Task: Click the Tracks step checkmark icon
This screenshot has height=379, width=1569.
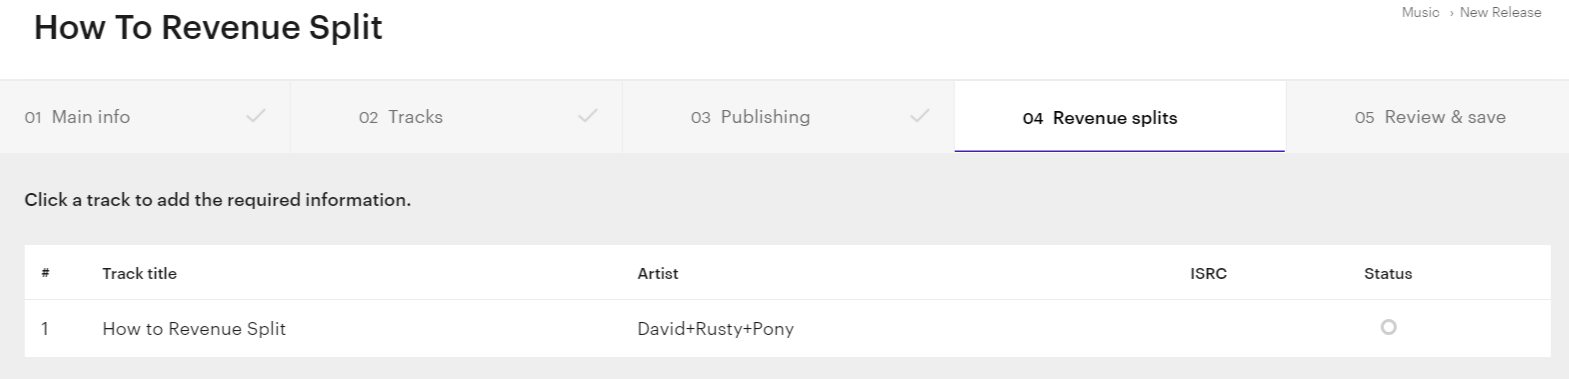Action: click(588, 116)
